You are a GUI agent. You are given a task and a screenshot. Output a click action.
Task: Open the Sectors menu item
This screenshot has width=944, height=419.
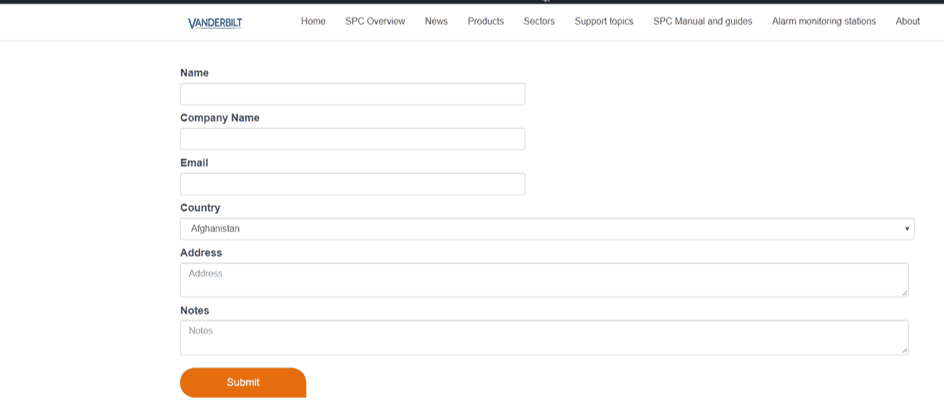click(539, 21)
